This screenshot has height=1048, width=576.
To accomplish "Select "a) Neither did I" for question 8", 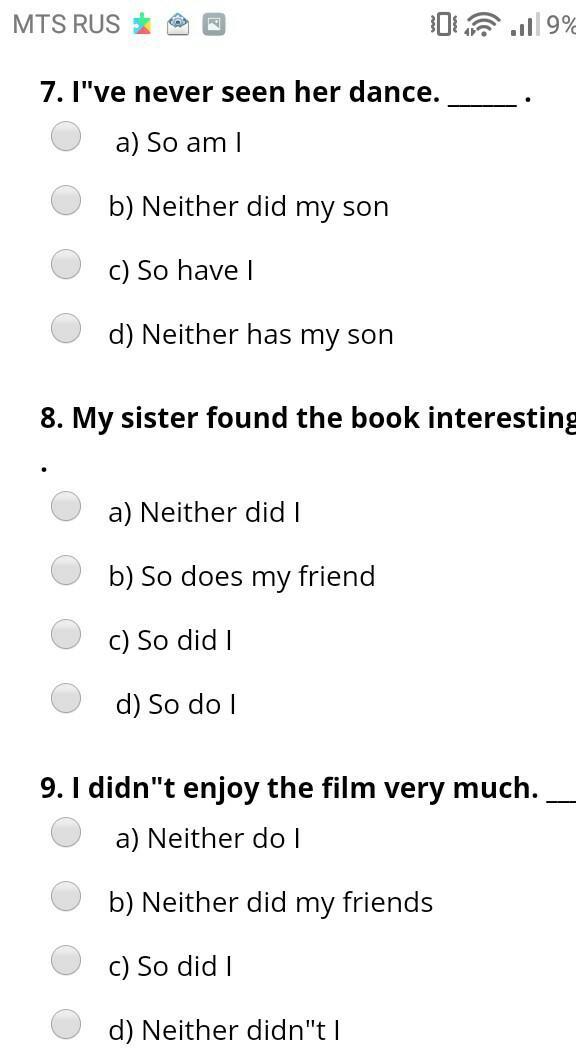I will 66,506.
